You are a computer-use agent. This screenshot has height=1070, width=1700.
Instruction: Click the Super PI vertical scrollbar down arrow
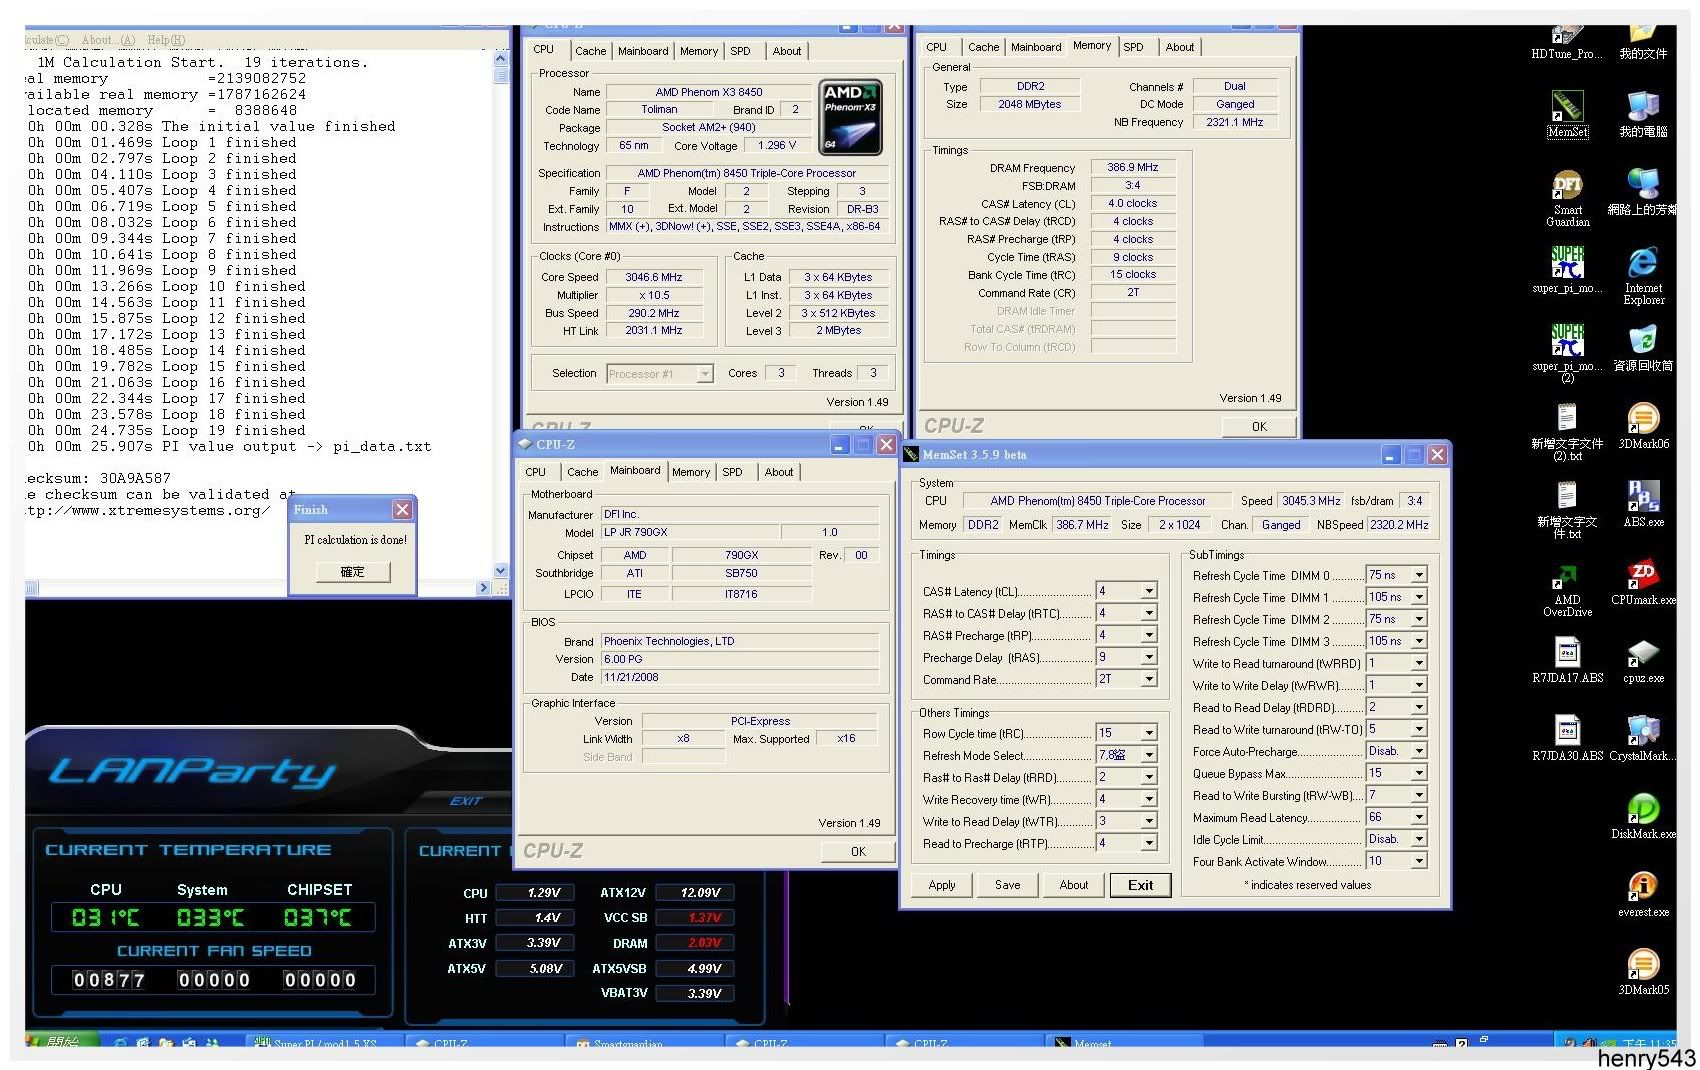[500, 570]
